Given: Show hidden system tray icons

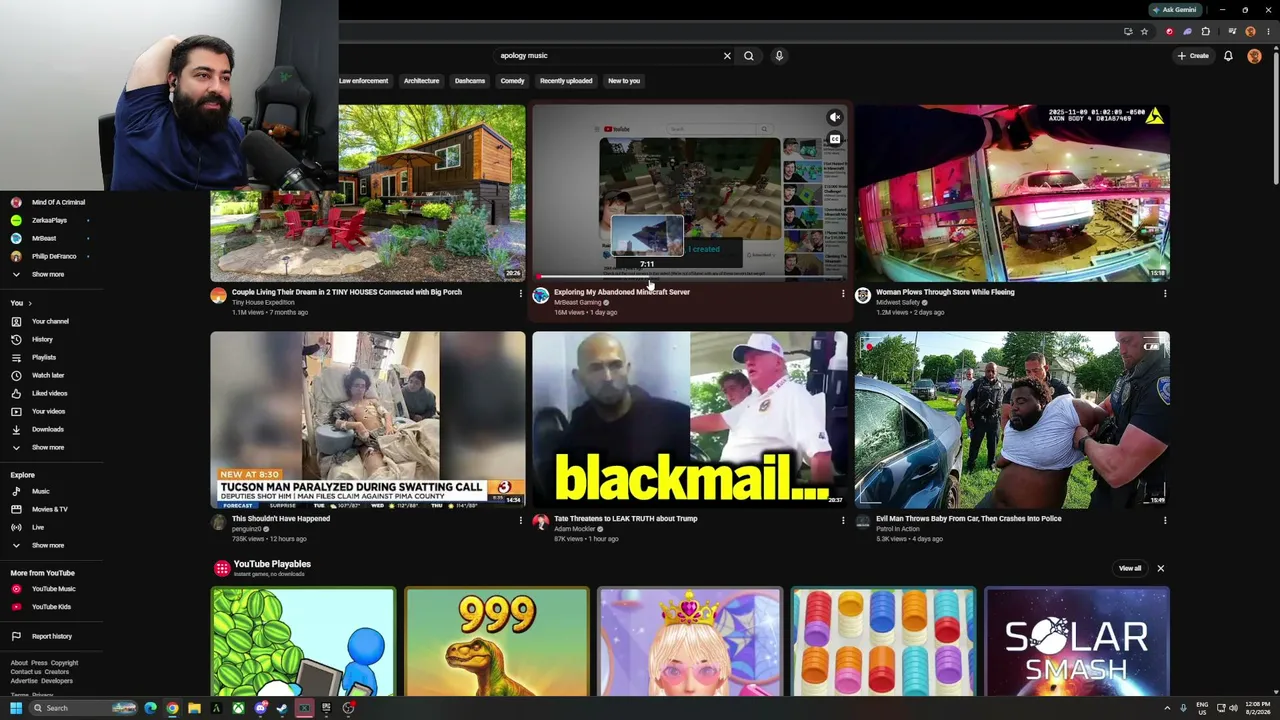Looking at the screenshot, I should coord(1167,708).
